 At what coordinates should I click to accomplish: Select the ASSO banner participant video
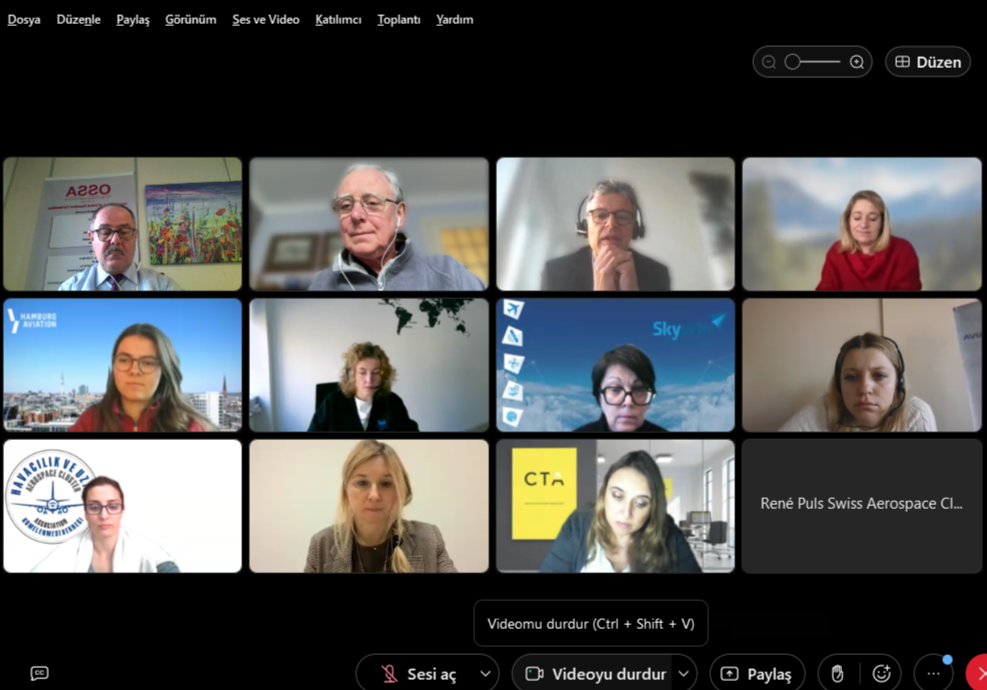123,224
